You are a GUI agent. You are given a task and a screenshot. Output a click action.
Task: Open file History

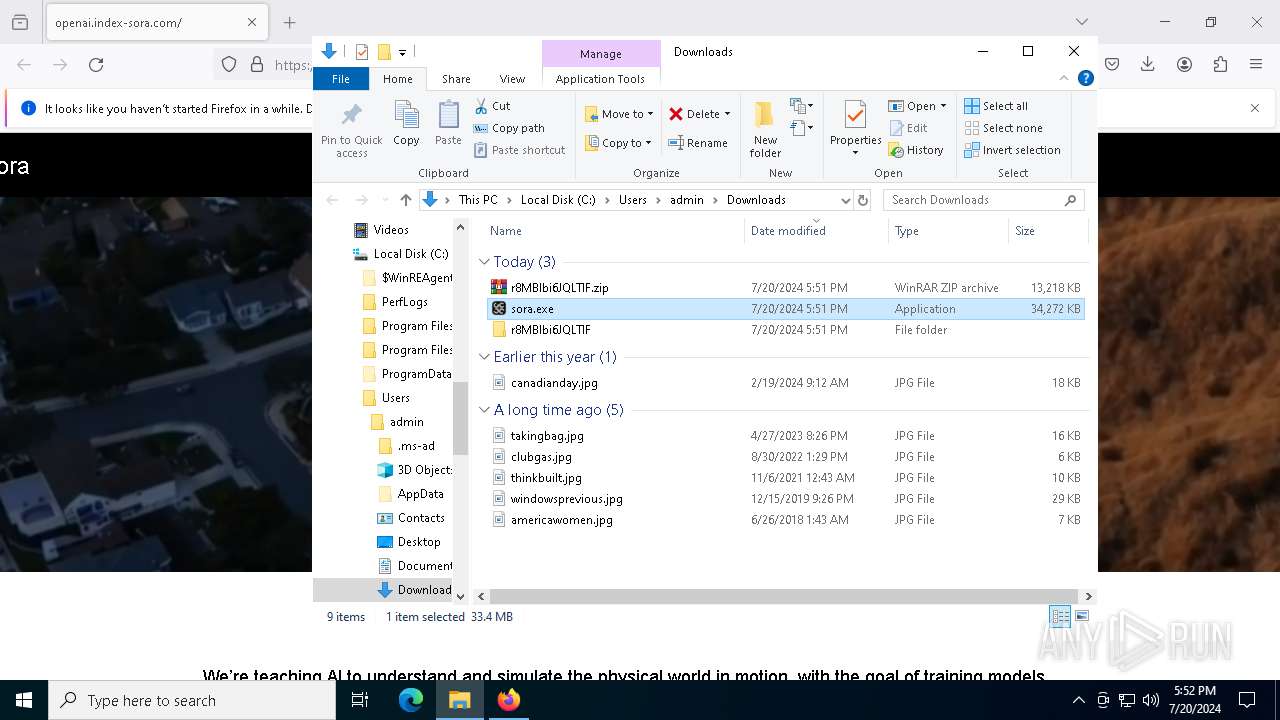(x=916, y=150)
